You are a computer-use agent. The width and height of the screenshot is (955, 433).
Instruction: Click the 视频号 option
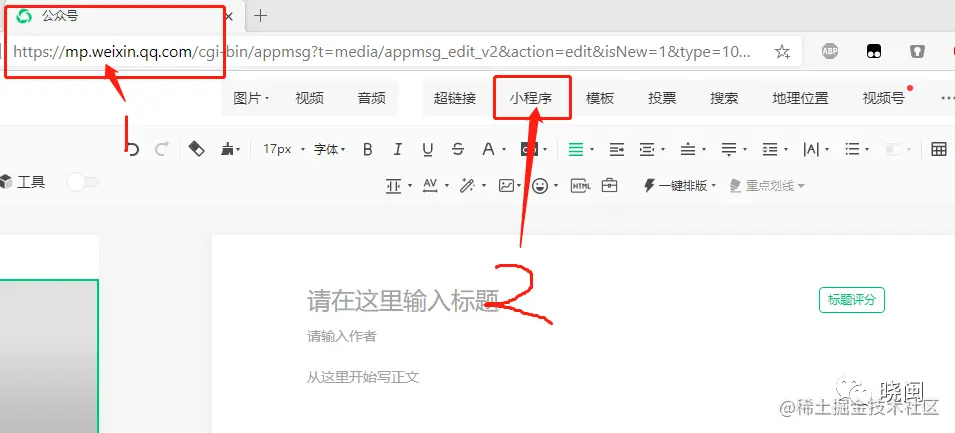point(883,98)
